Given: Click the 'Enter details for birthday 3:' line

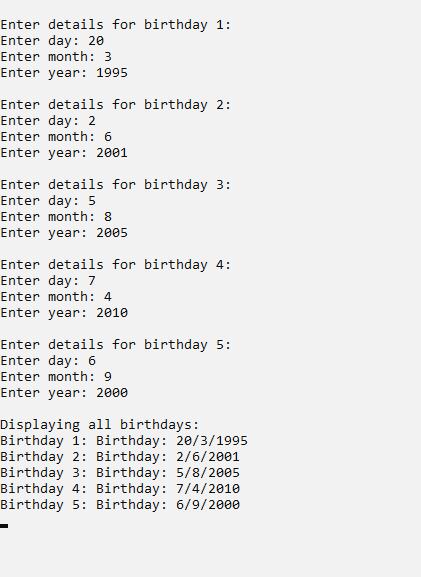Looking at the screenshot, I should pyautogui.click(x=116, y=185).
